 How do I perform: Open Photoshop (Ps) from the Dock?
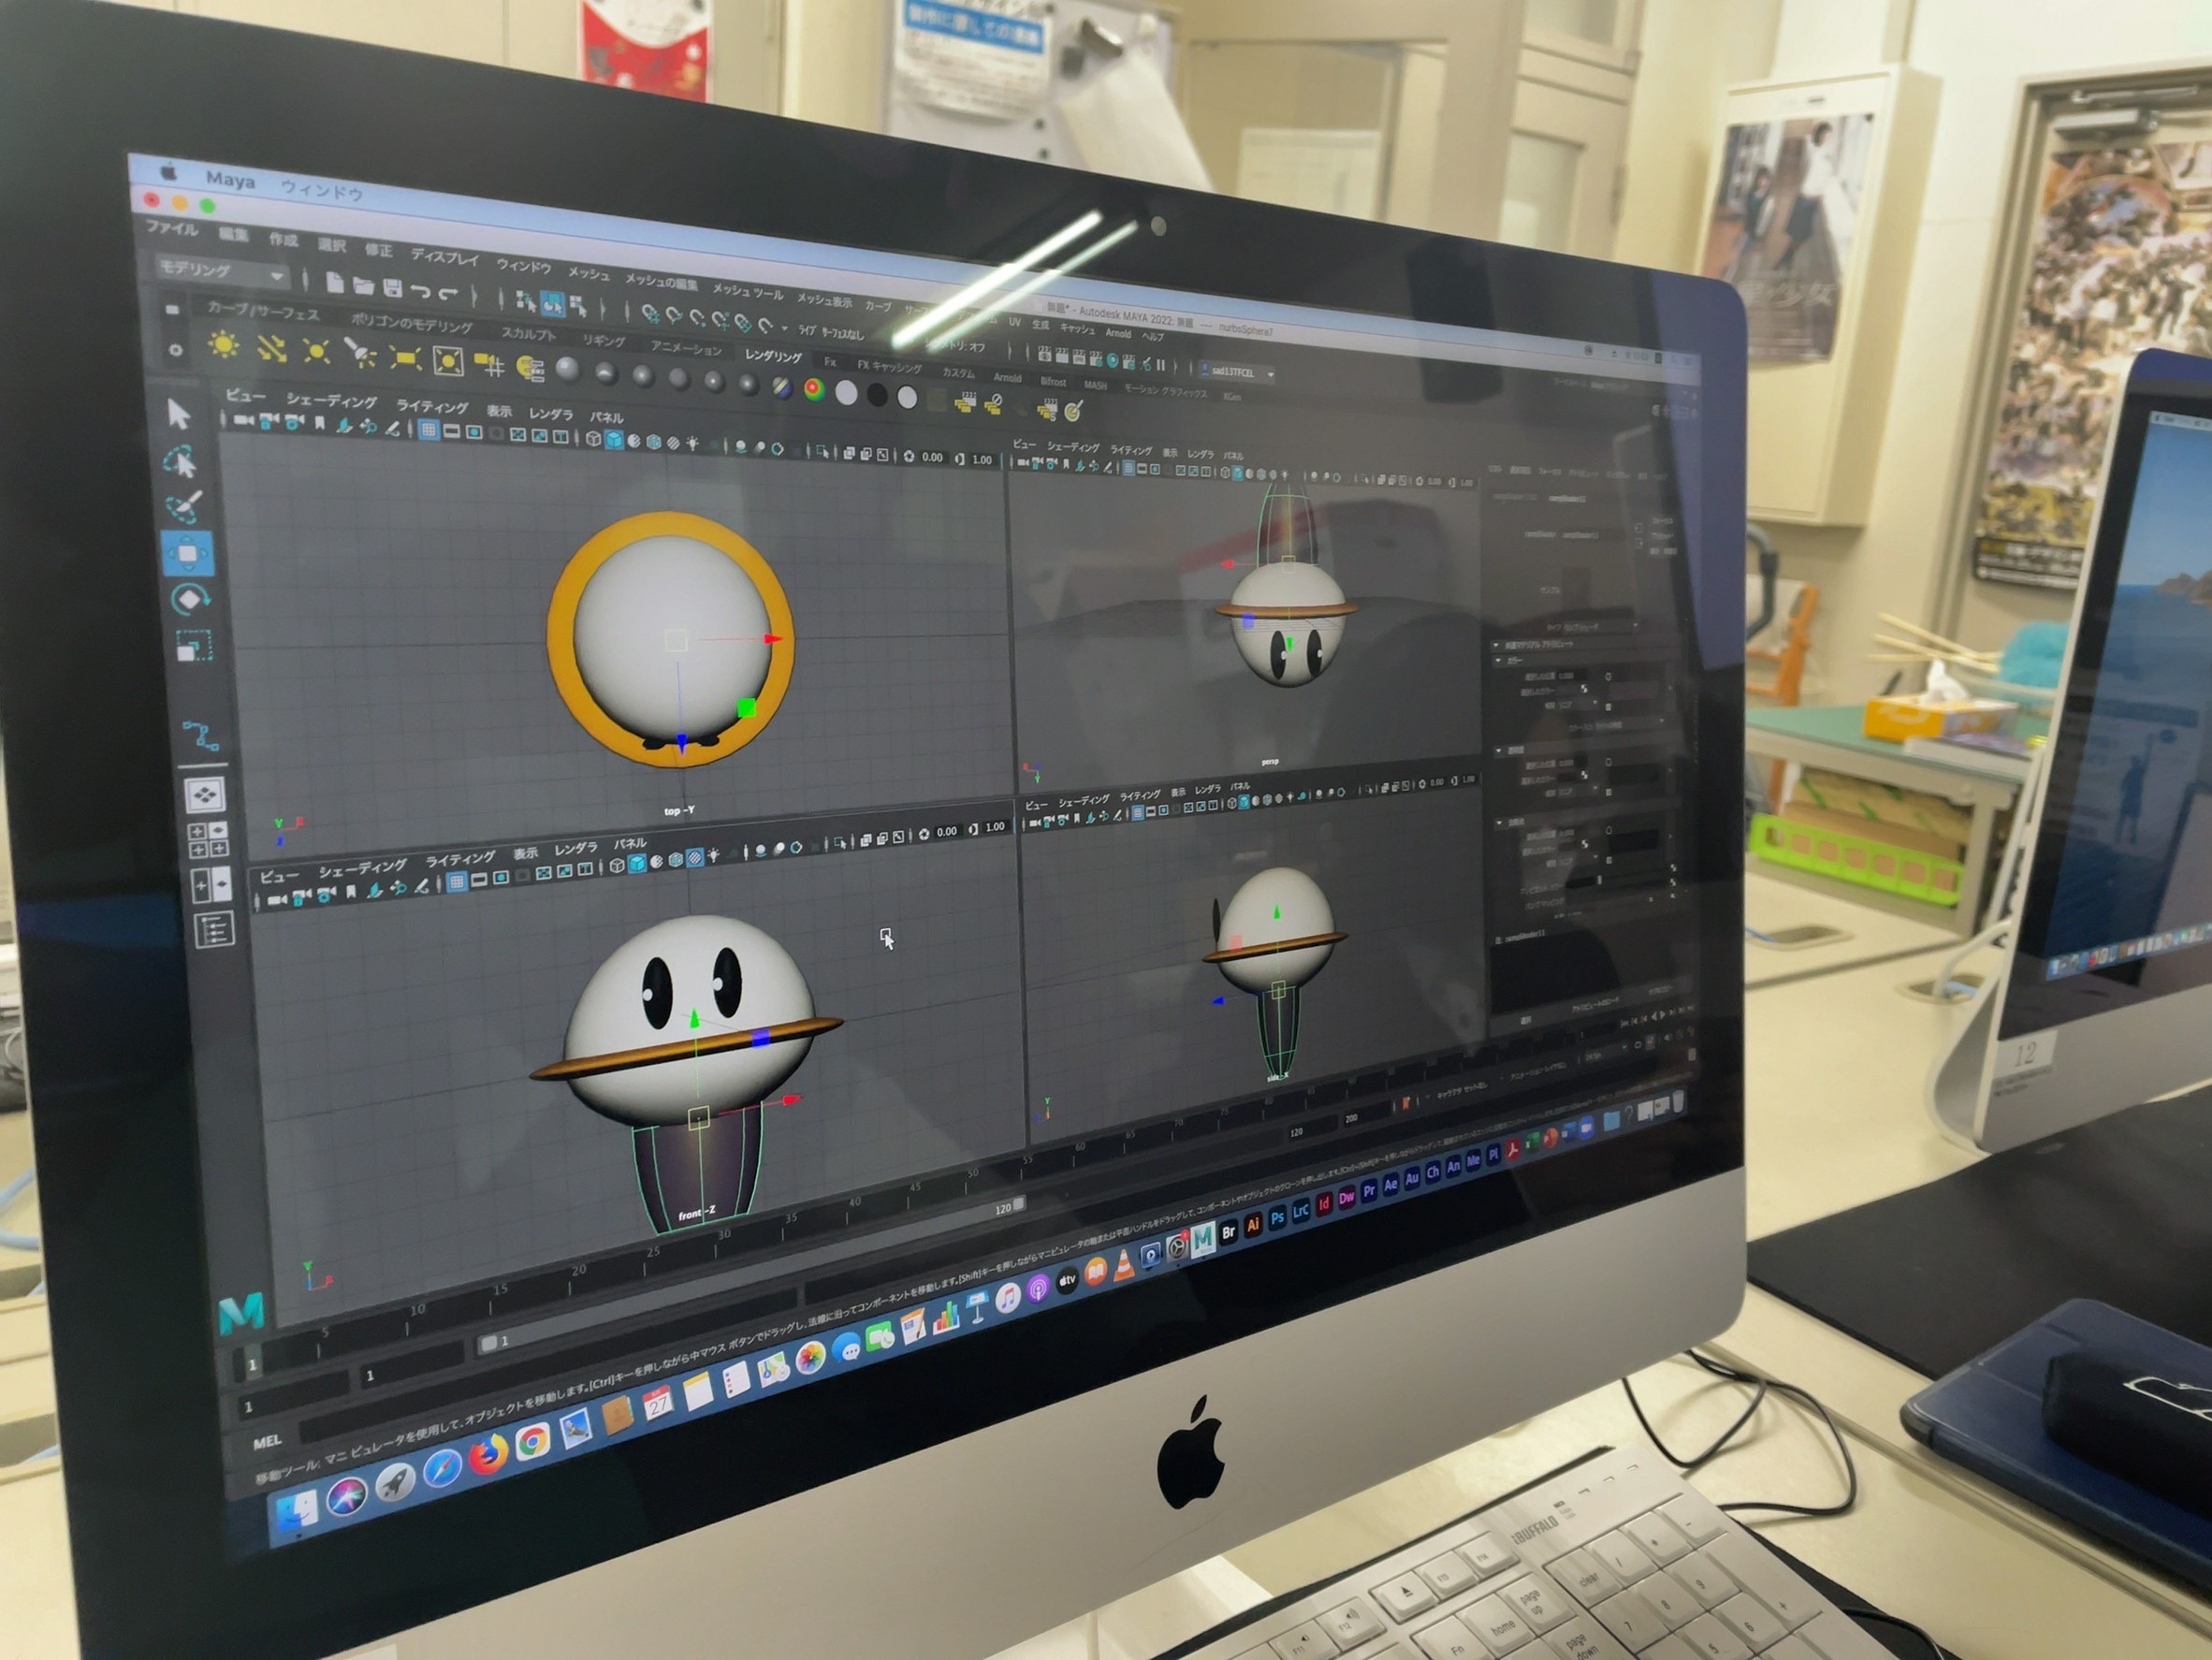point(1277,1218)
